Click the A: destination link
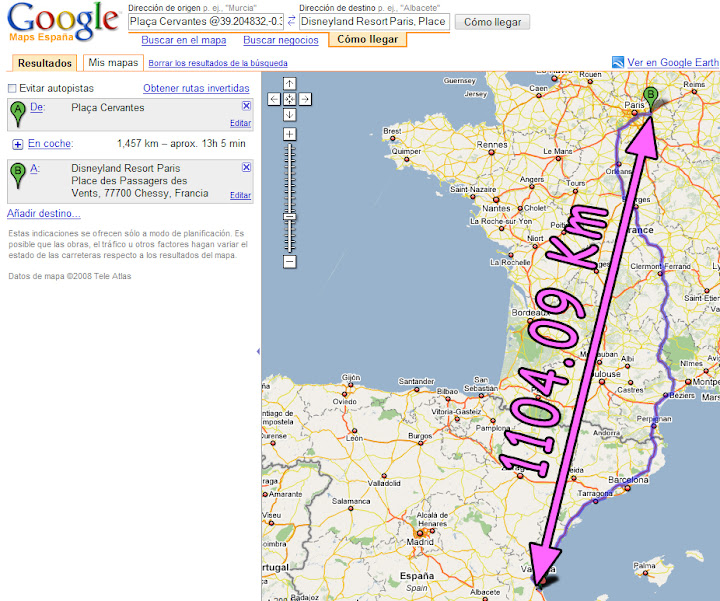The width and height of the screenshot is (720, 601). 34,169
